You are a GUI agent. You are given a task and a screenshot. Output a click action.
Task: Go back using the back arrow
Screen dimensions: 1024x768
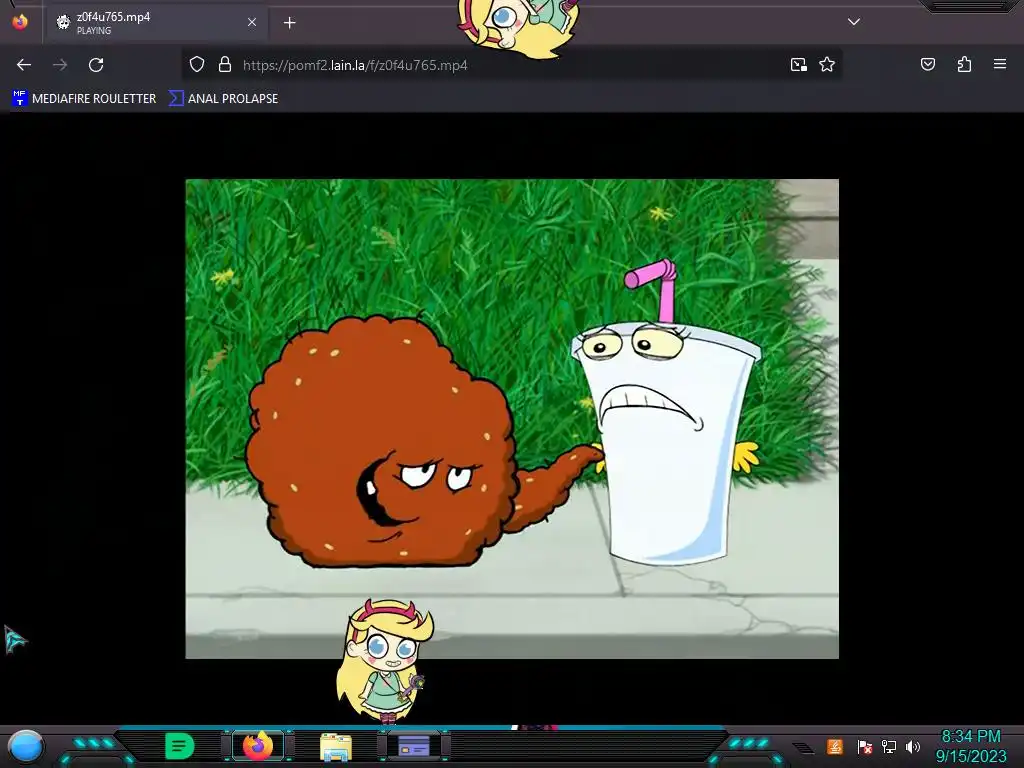(24, 65)
